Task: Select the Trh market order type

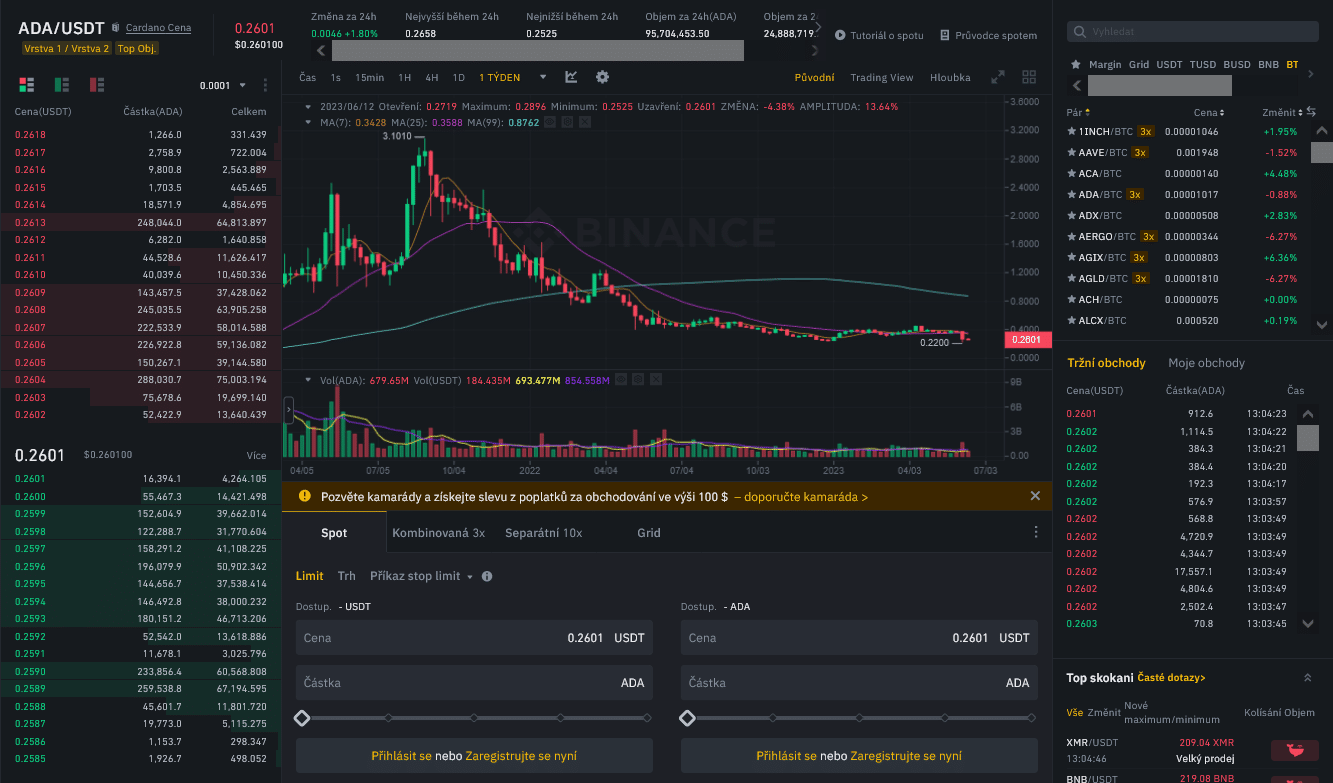Action: pos(346,576)
